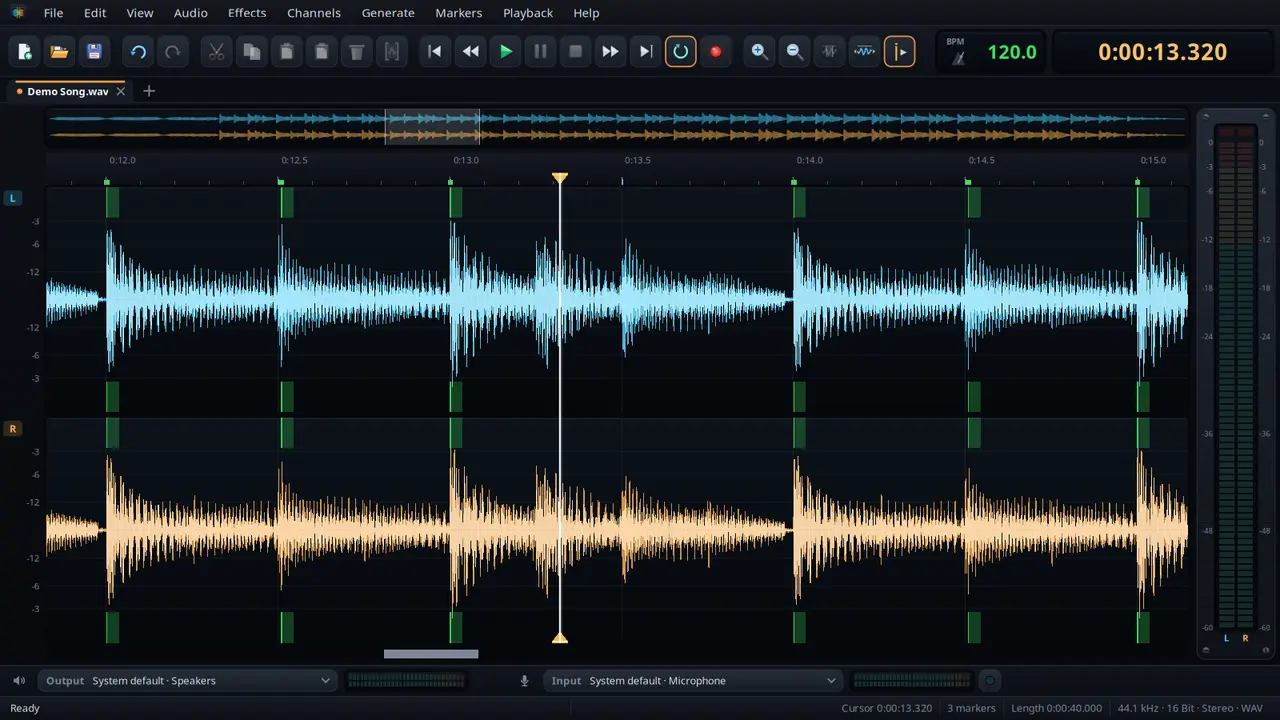Screen dimensions: 1280x720
Task: Jump to start of the track
Action: click(435, 52)
